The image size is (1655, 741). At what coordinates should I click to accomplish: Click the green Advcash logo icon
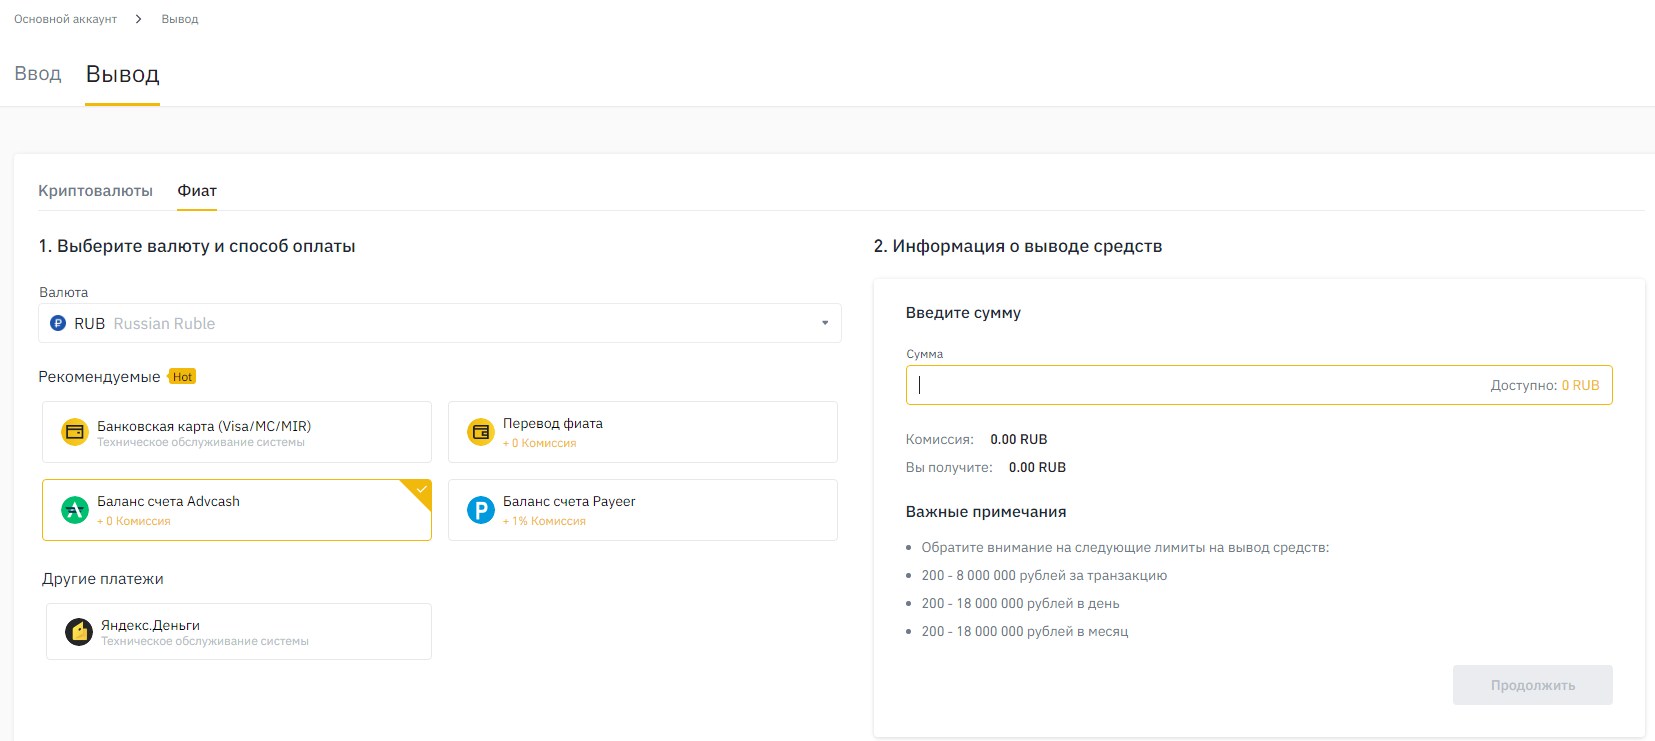(75, 510)
